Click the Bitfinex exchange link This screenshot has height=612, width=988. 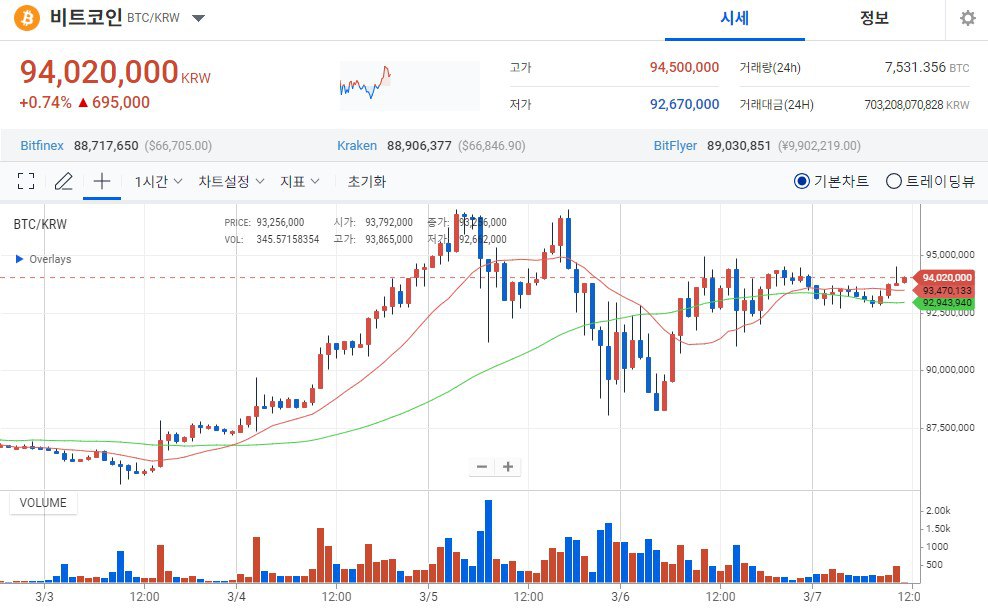[42, 146]
